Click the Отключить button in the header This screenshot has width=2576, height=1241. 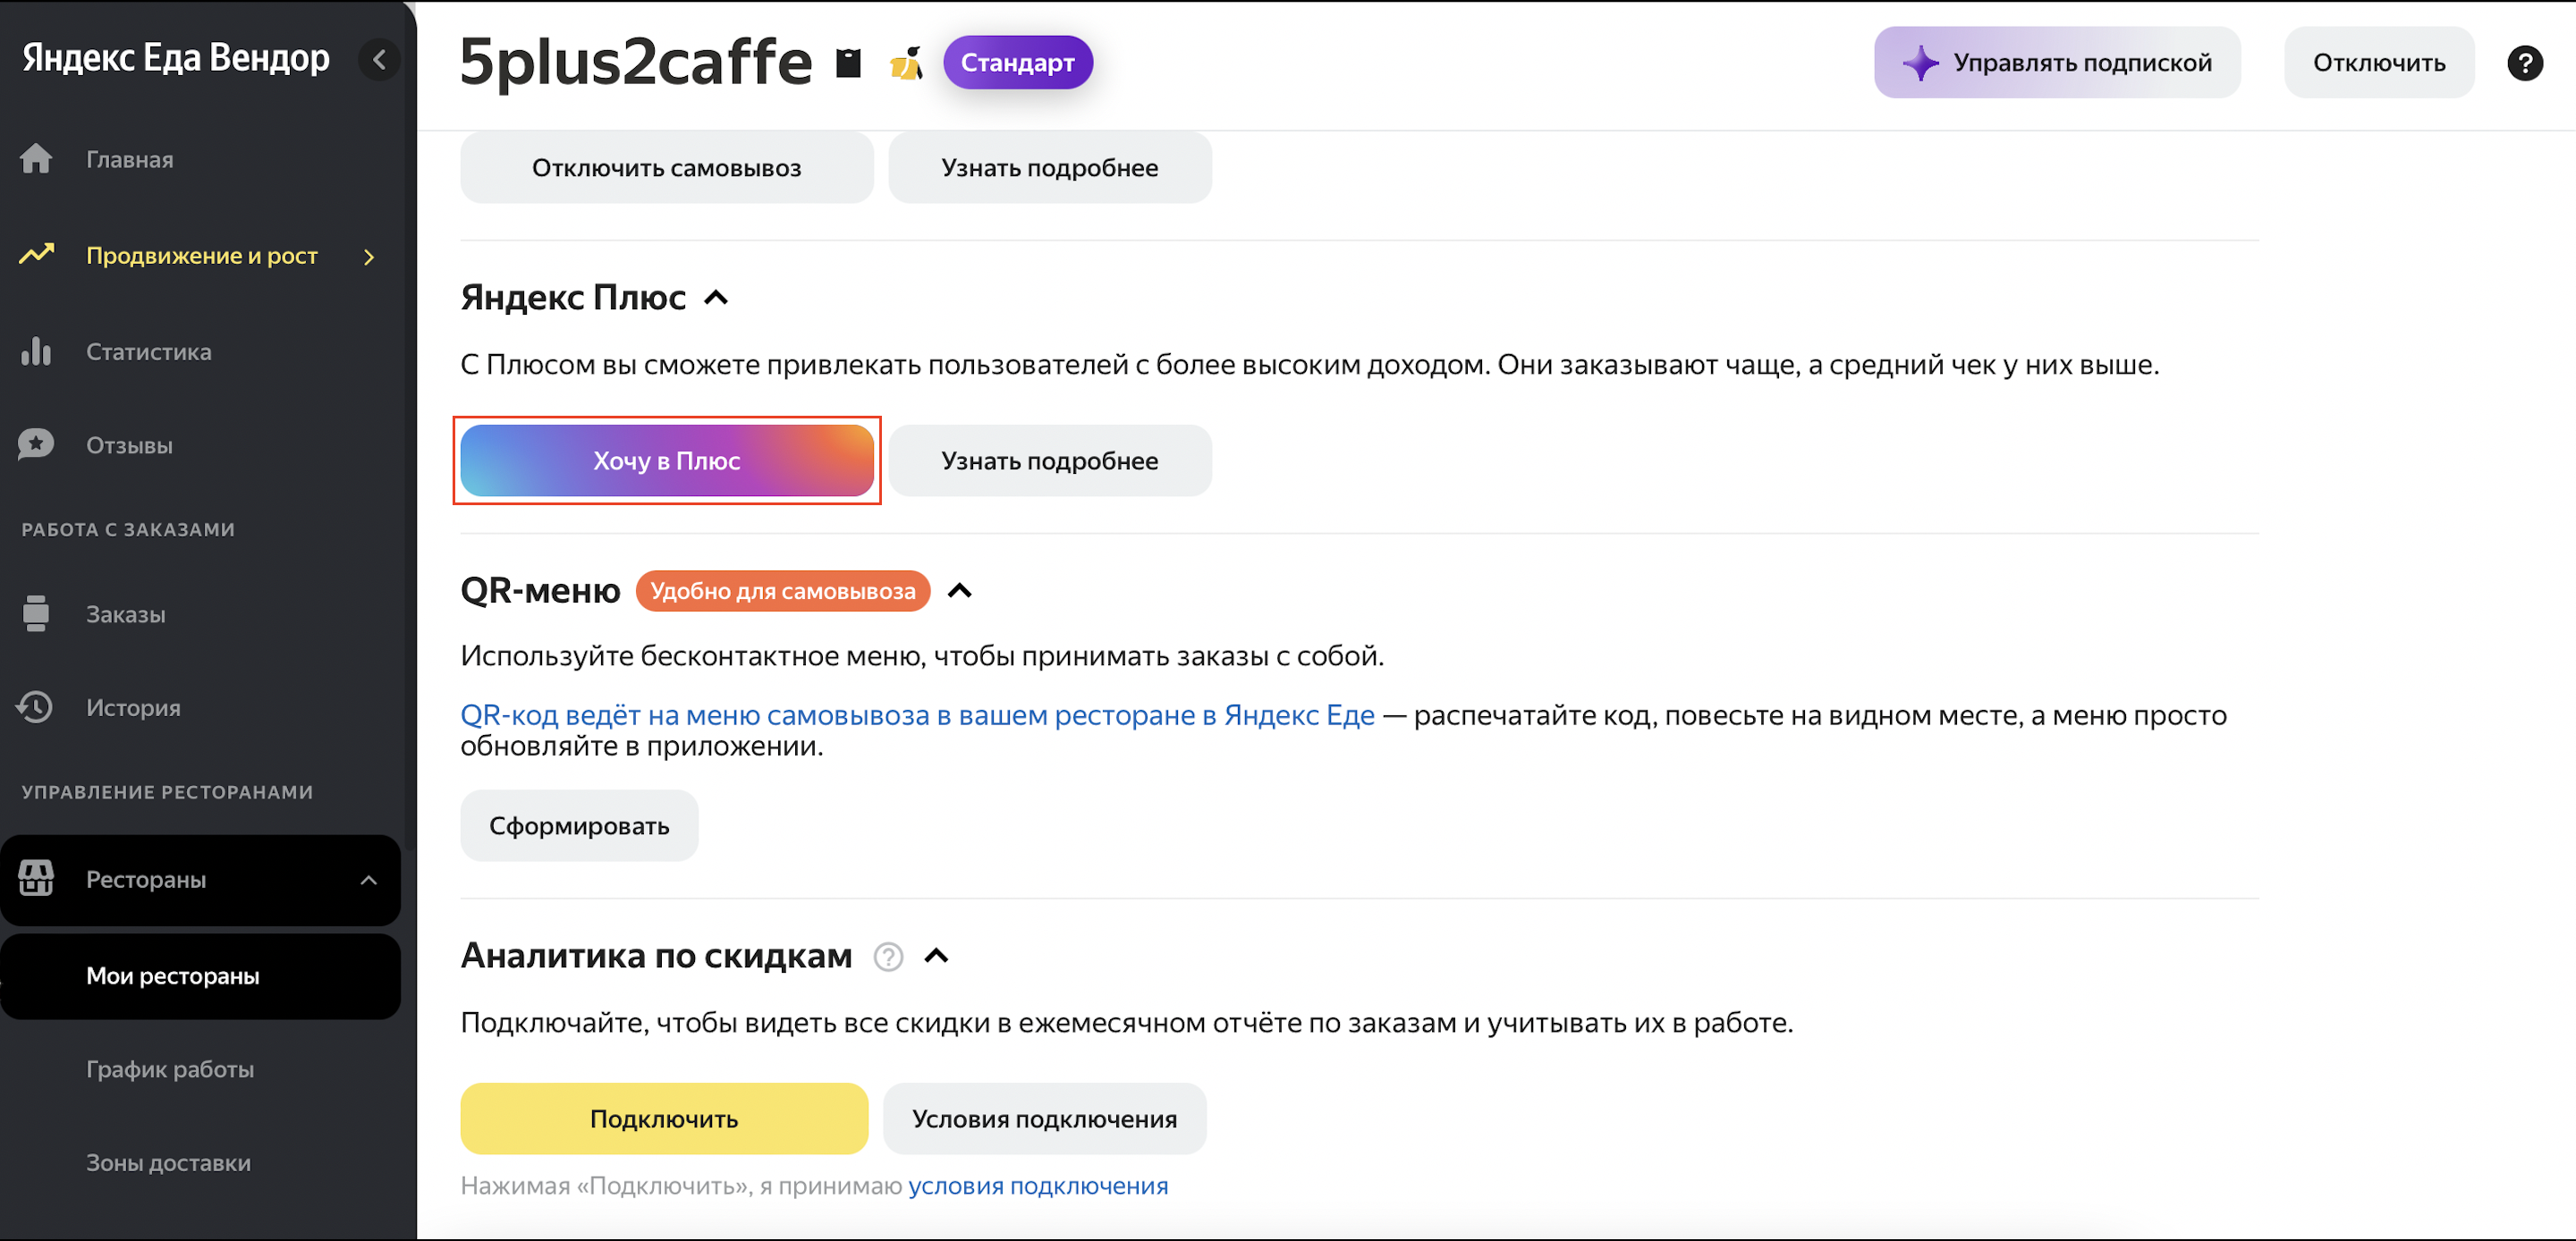[x=2379, y=63]
